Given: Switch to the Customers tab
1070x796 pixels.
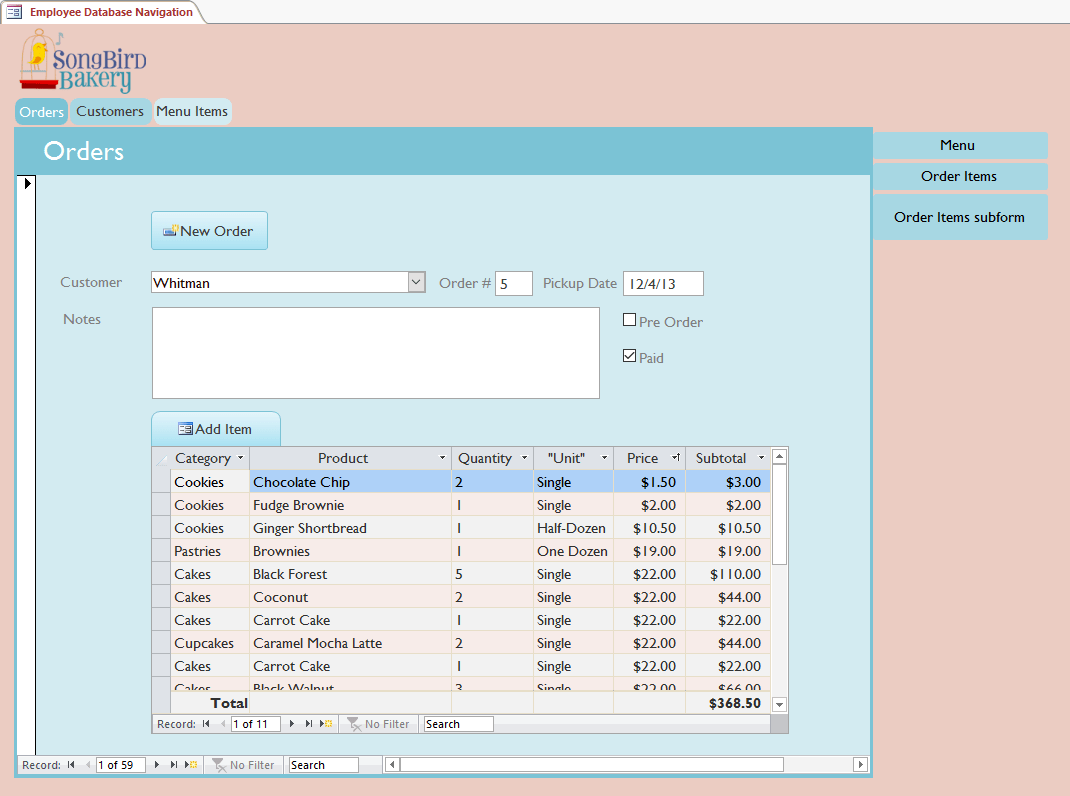Looking at the screenshot, I should pyautogui.click(x=110, y=111).
